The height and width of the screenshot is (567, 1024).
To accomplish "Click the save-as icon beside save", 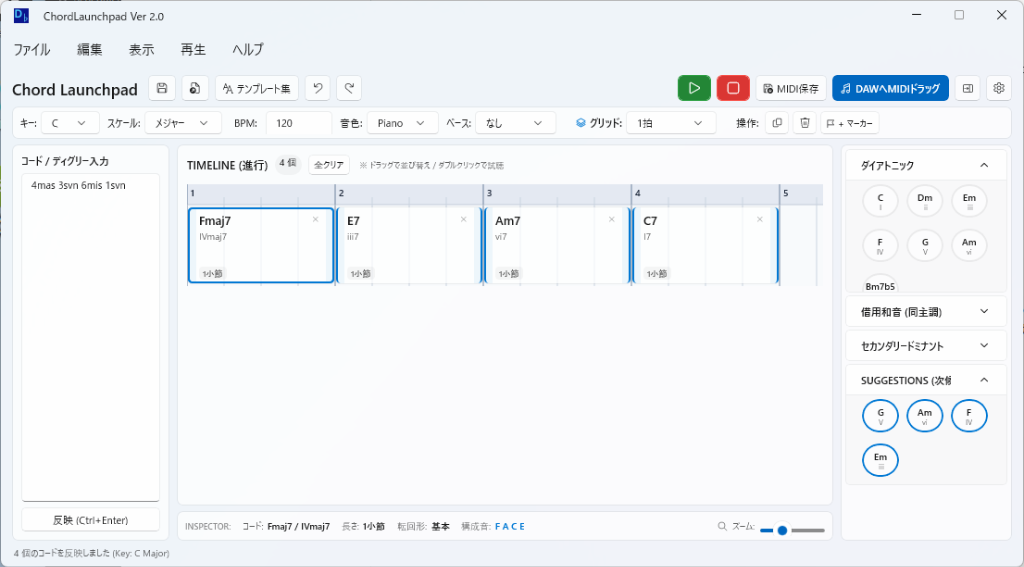I will pos(195,88).
